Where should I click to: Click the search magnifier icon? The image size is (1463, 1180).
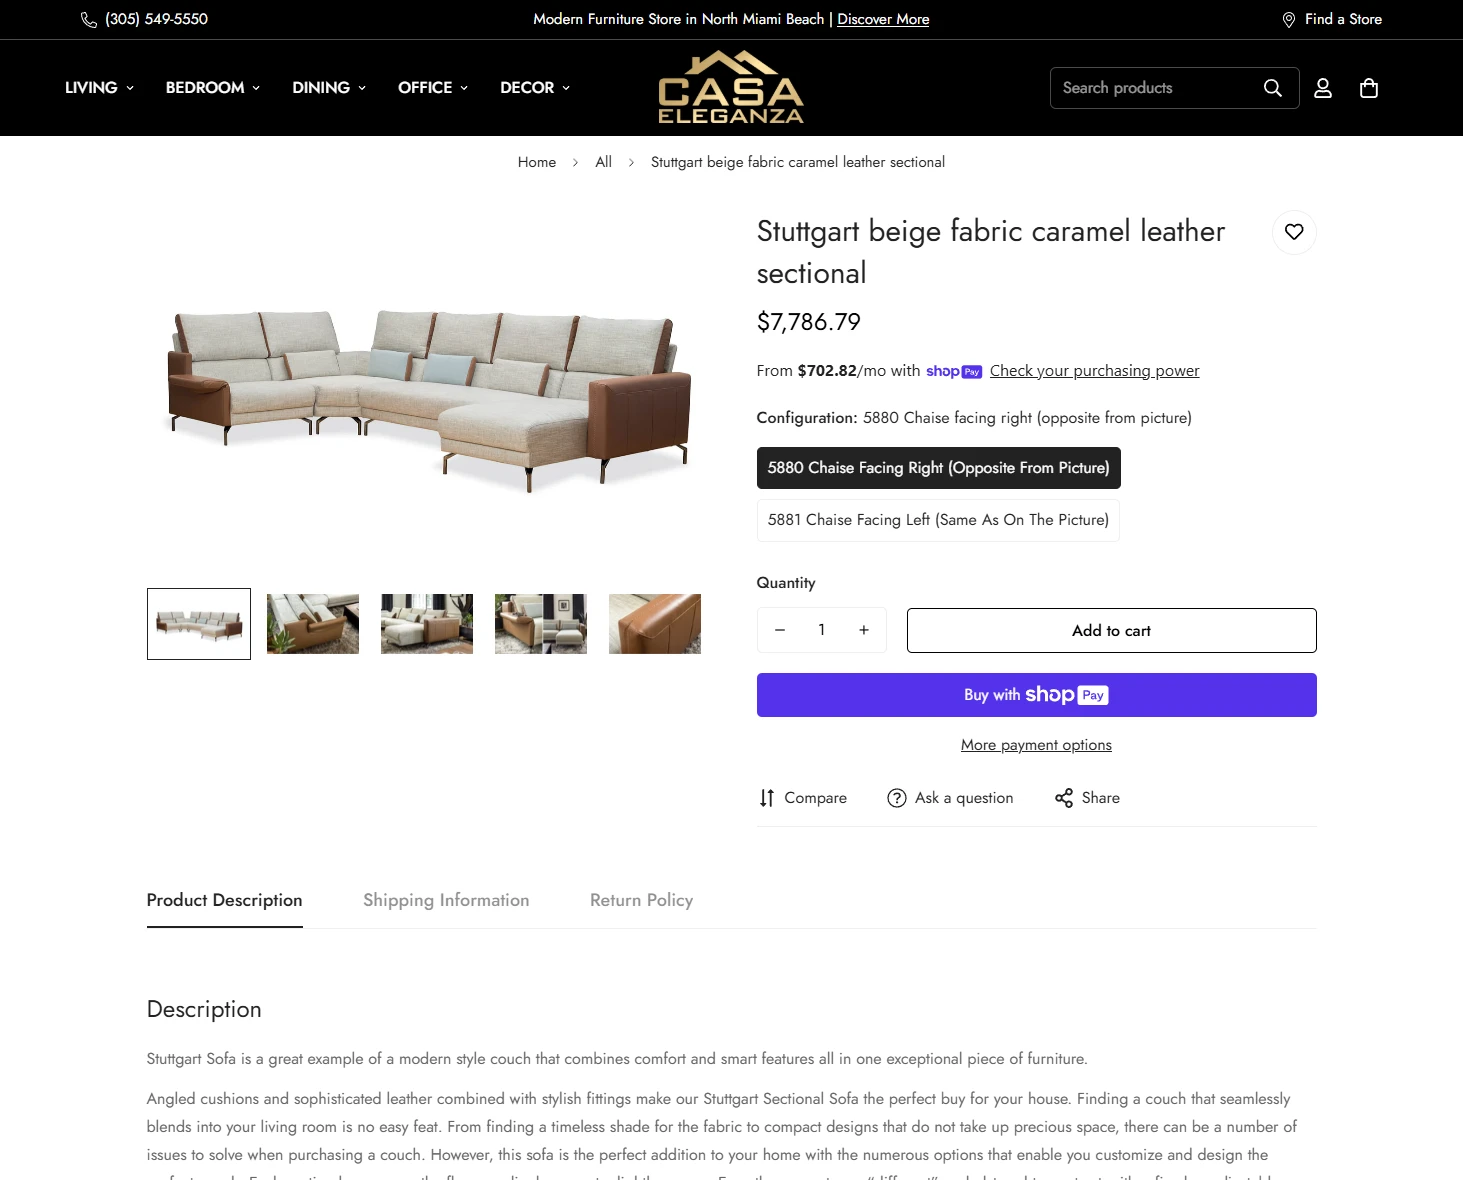click(x=1272, y=88)
